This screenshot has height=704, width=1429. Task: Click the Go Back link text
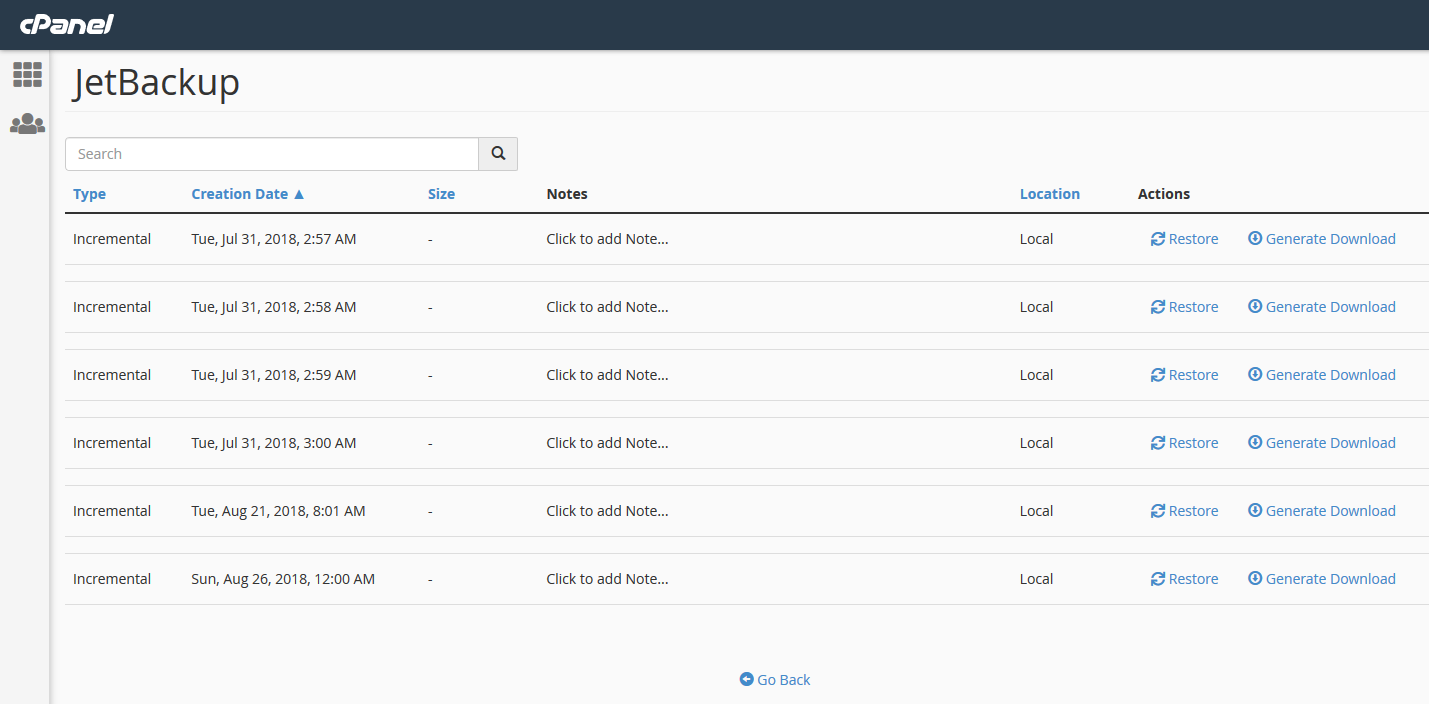tap(784, 680)
